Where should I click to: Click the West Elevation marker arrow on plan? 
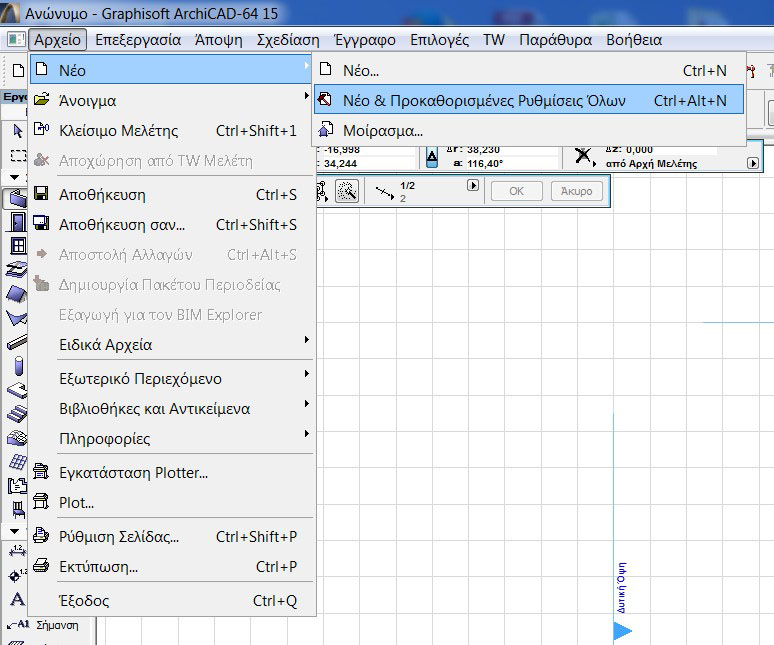(622, 630)
